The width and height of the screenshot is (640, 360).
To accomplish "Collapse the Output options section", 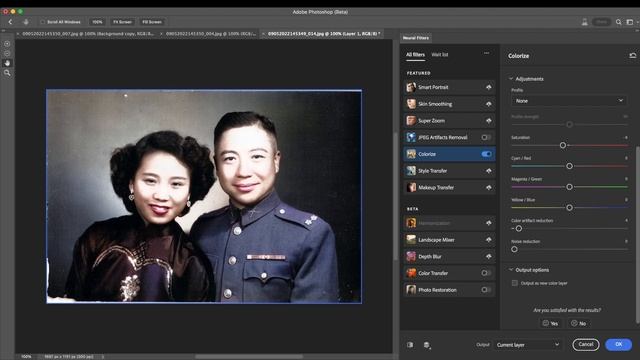I will point(511,269).
